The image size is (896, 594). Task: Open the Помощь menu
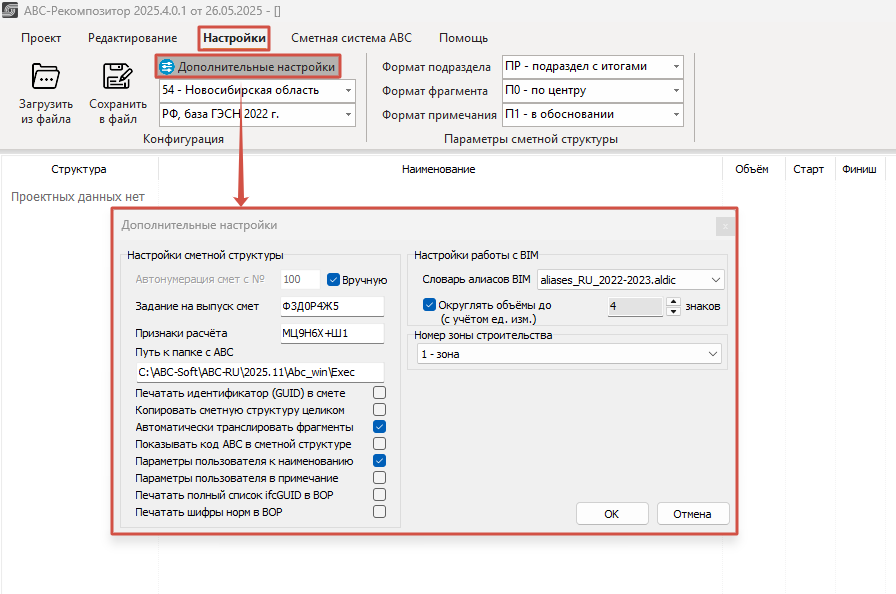(x=463, y=38)
